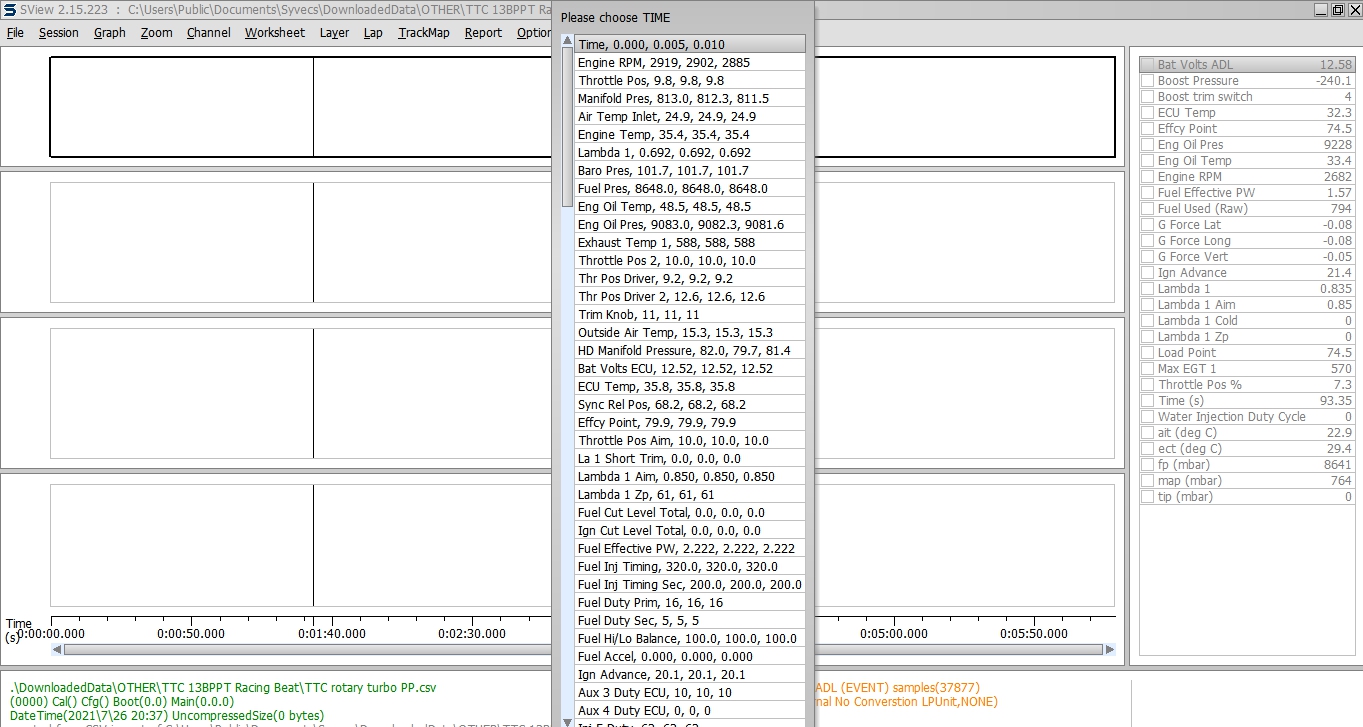Open the Channel menu
This screenshot has width=1363, height=727.
tap(208, 32)
